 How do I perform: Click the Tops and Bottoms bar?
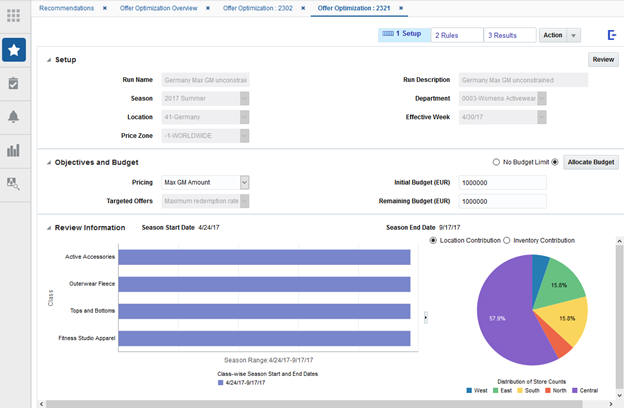(x=264, y=311)
